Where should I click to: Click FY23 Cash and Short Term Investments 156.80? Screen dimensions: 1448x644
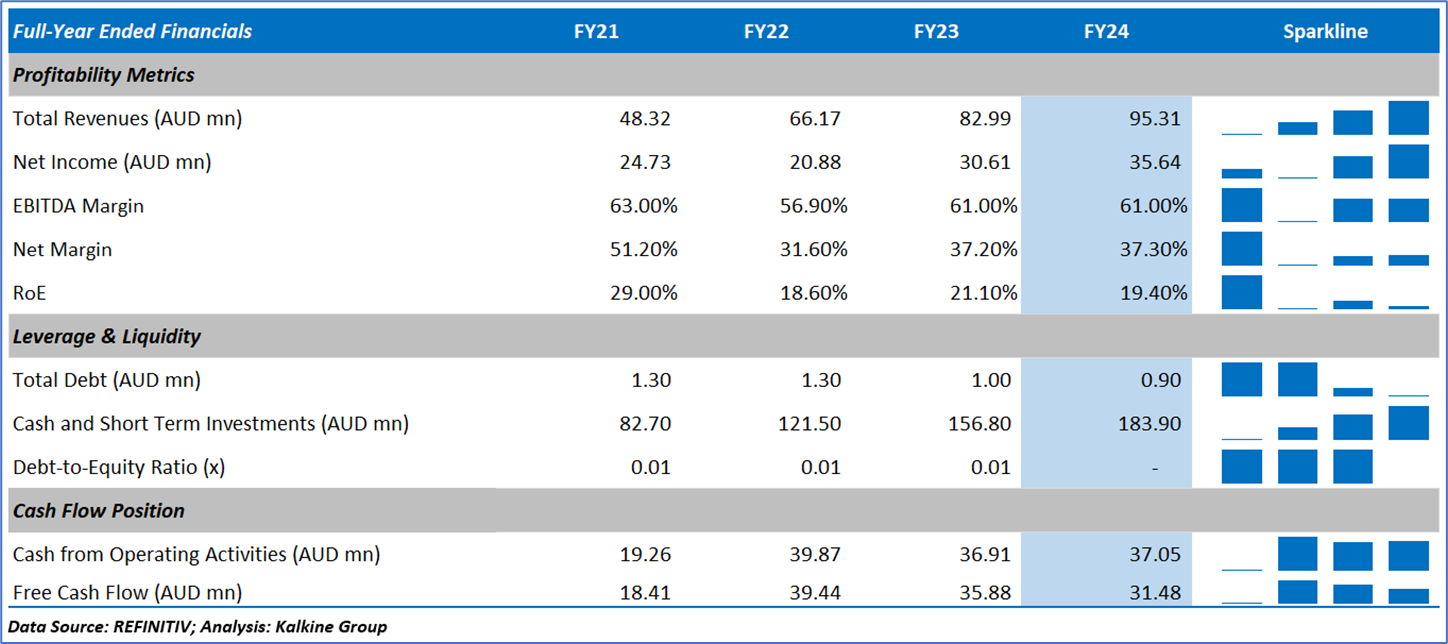coord(978,424)
